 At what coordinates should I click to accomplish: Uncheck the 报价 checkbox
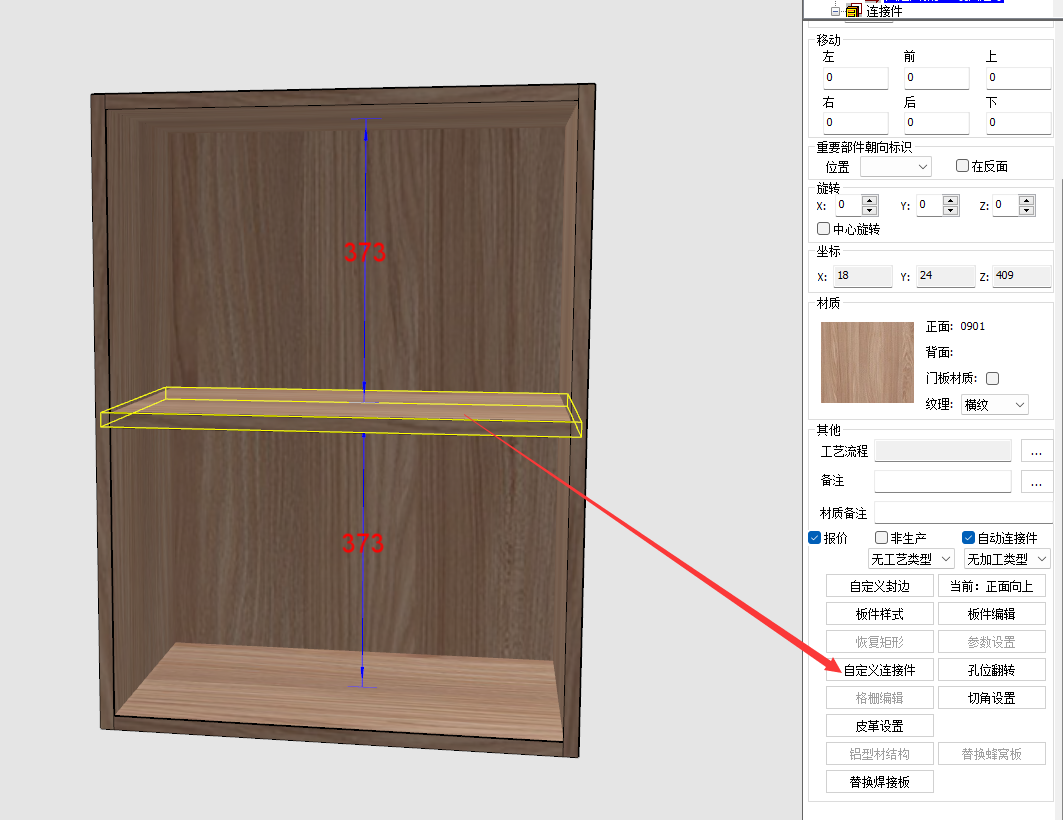[815, 537]
